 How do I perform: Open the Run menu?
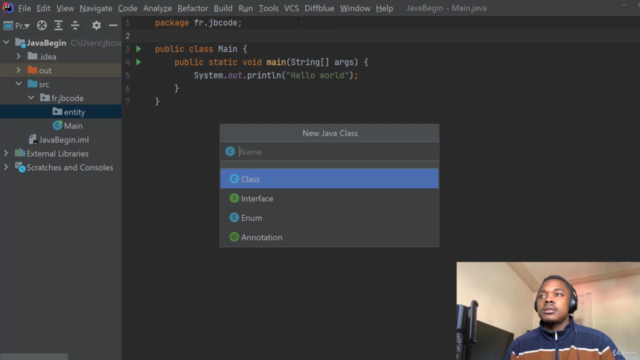tap(245, 8)
